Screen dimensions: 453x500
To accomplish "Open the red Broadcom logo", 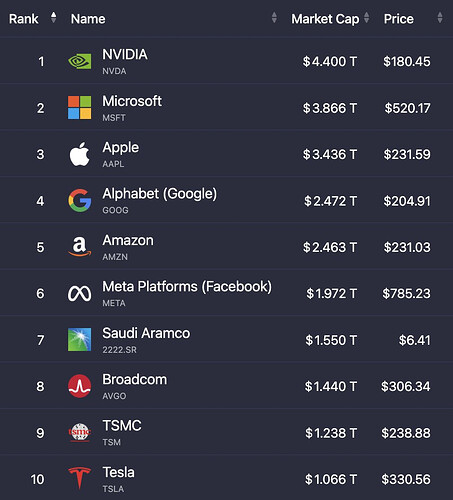I will [x=79, y=386].
